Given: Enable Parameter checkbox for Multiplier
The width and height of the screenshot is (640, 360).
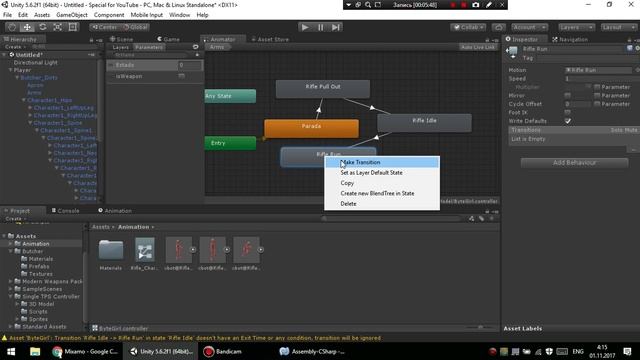Looking at the screenshot, I should coord(597,87).
